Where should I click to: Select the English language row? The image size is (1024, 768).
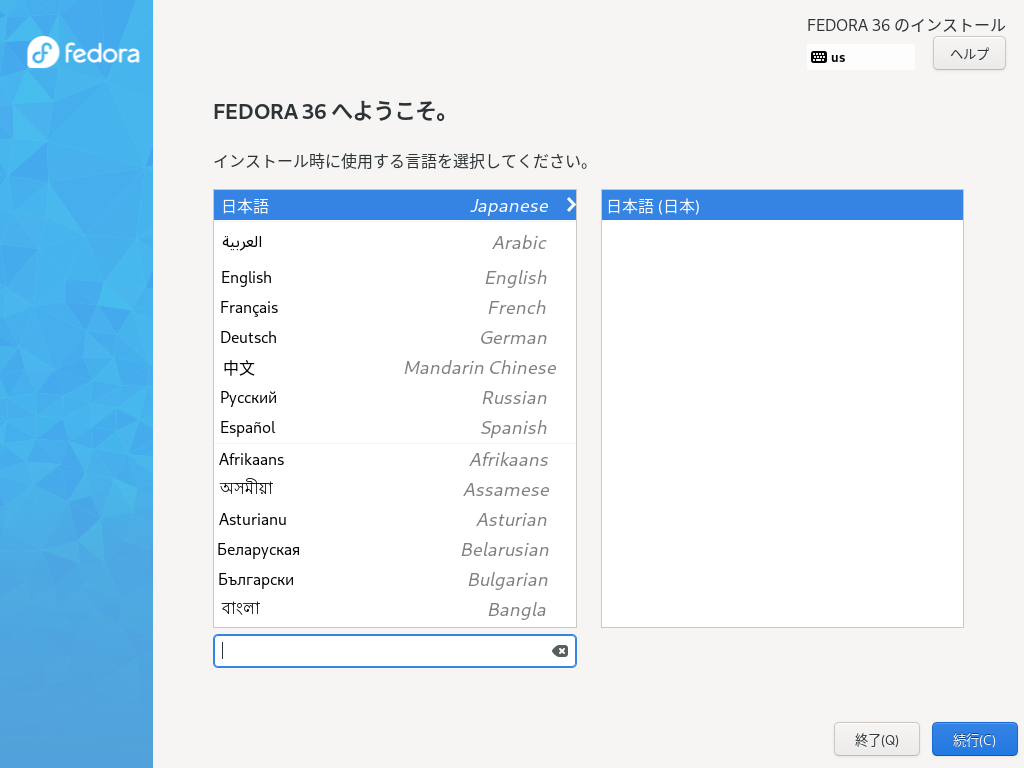pyautogui.click(x=394, y=278)
